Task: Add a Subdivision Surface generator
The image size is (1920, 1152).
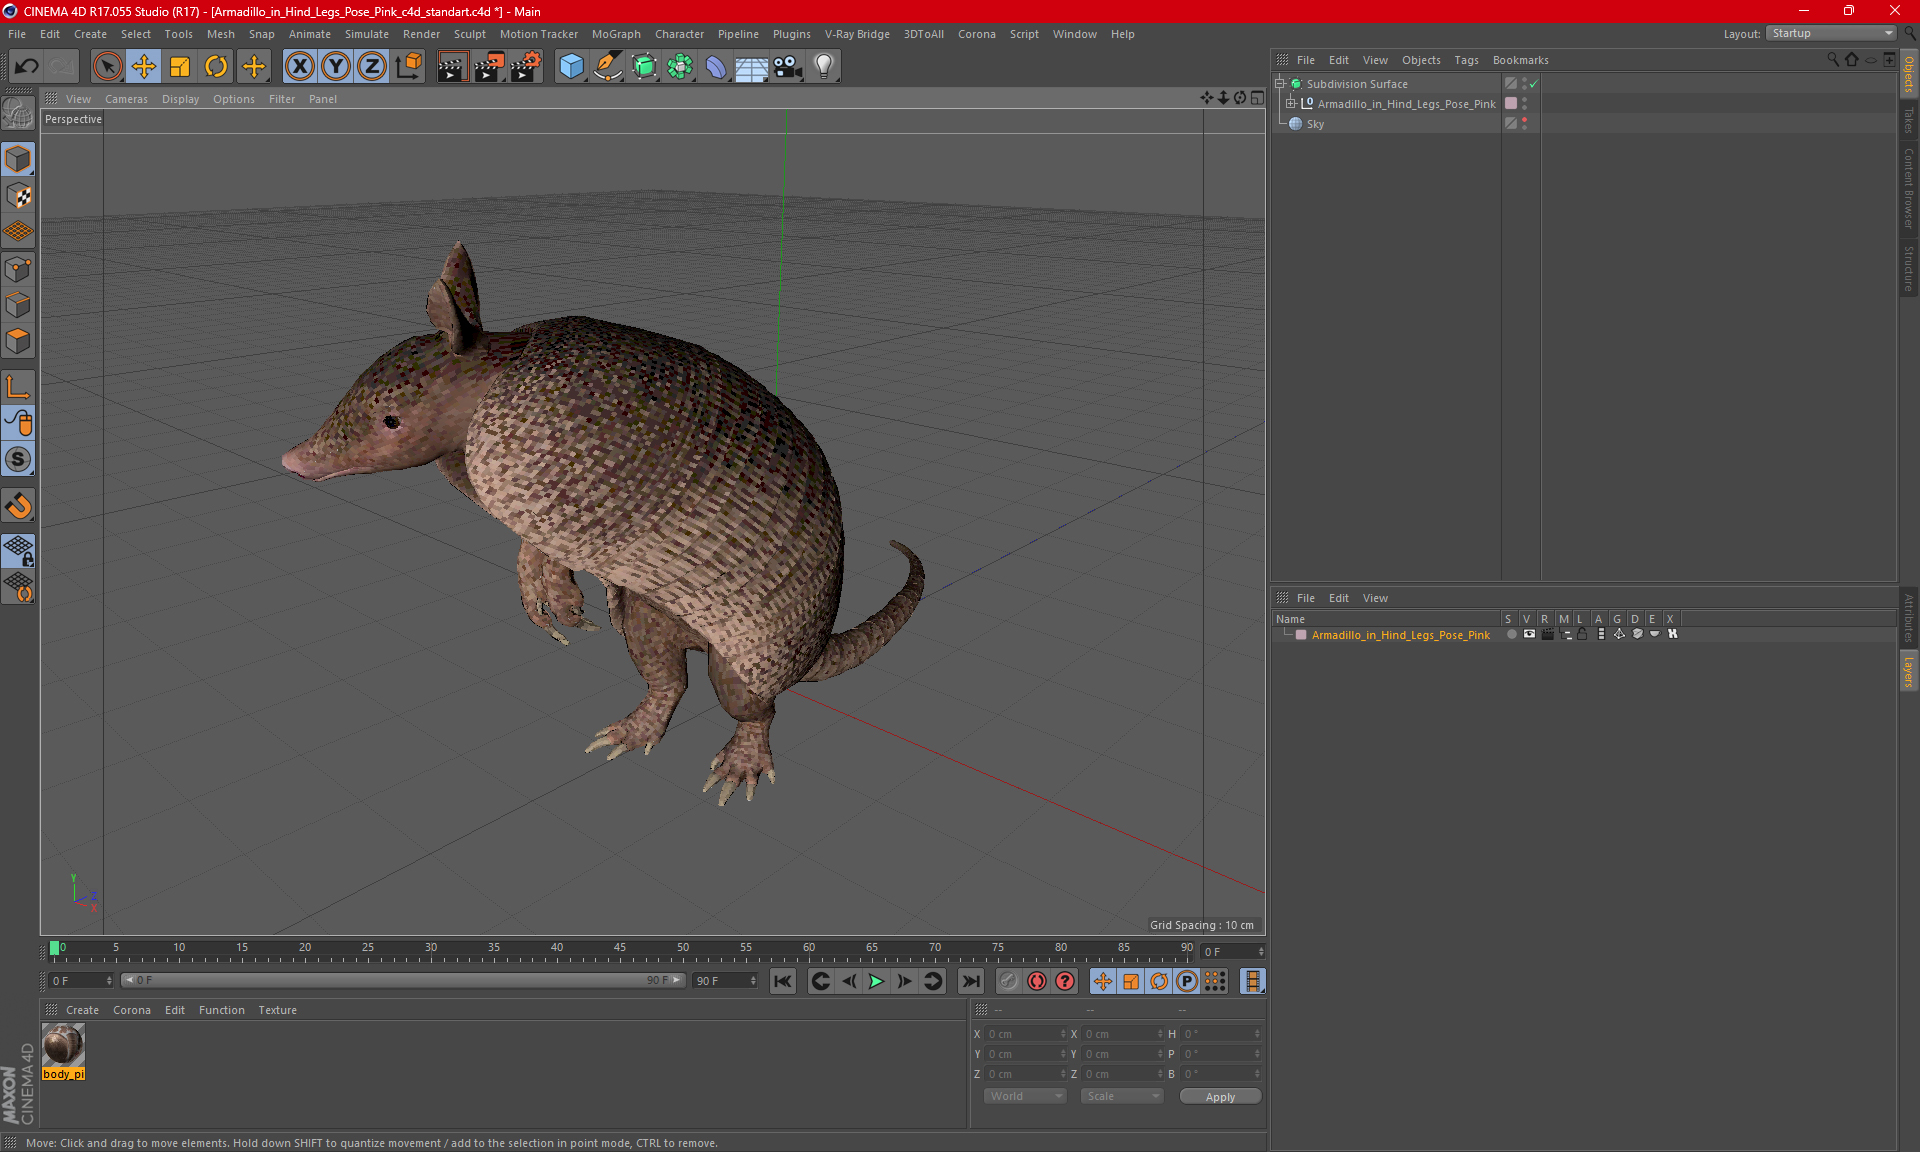Action: click(644, 67)
